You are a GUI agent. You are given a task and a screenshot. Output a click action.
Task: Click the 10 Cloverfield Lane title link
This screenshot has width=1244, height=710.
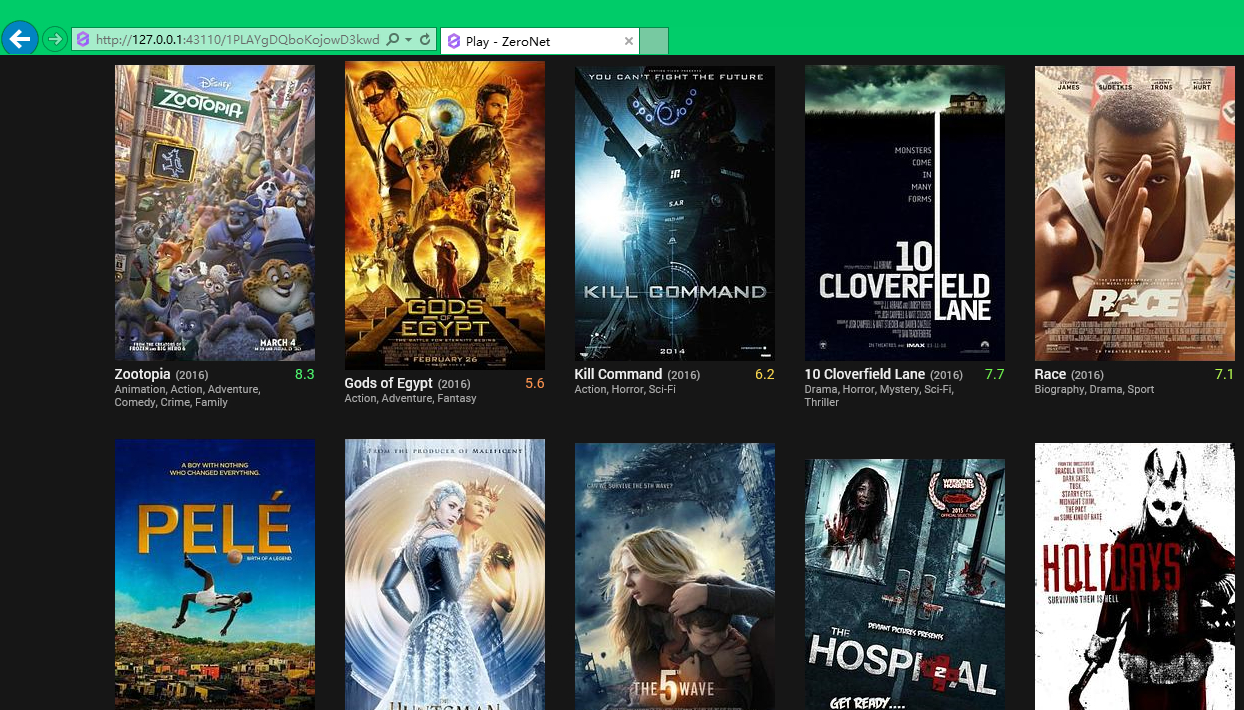[865, 374]
